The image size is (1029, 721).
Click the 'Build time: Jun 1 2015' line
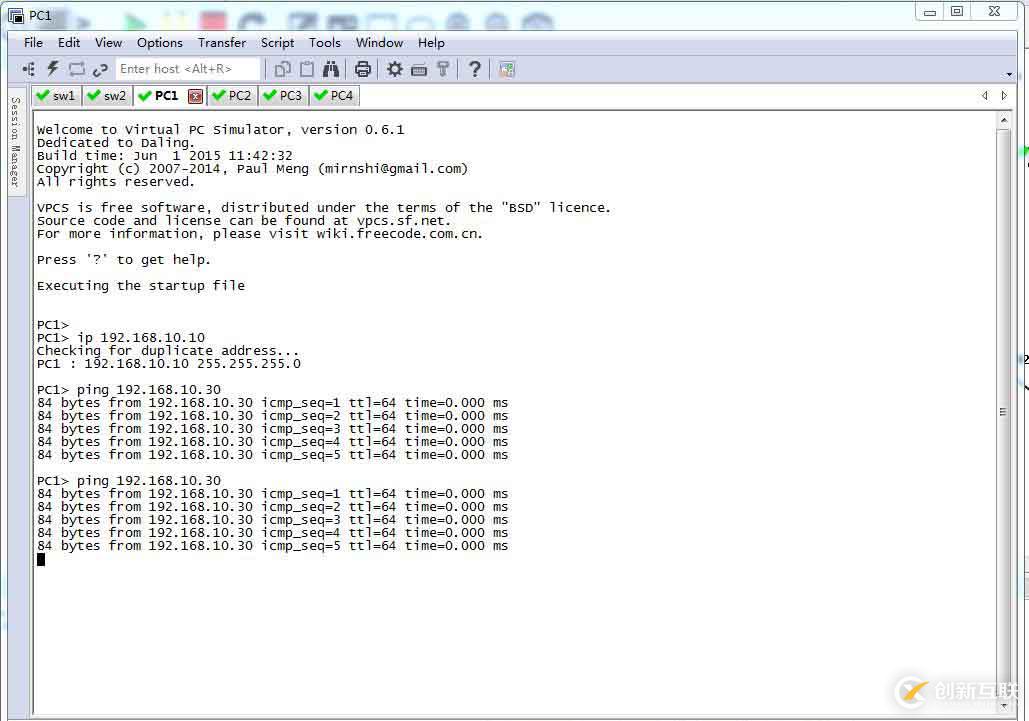pos(165,156)
